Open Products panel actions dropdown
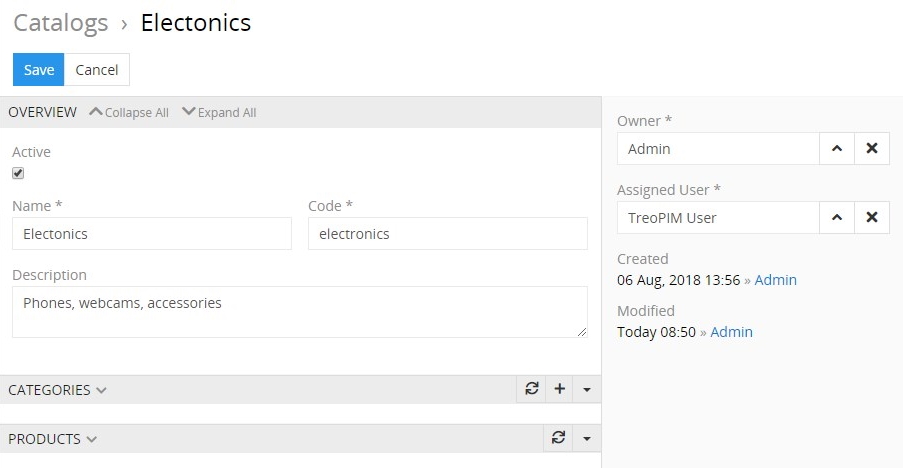903x468 pixels. click(587, 438)
